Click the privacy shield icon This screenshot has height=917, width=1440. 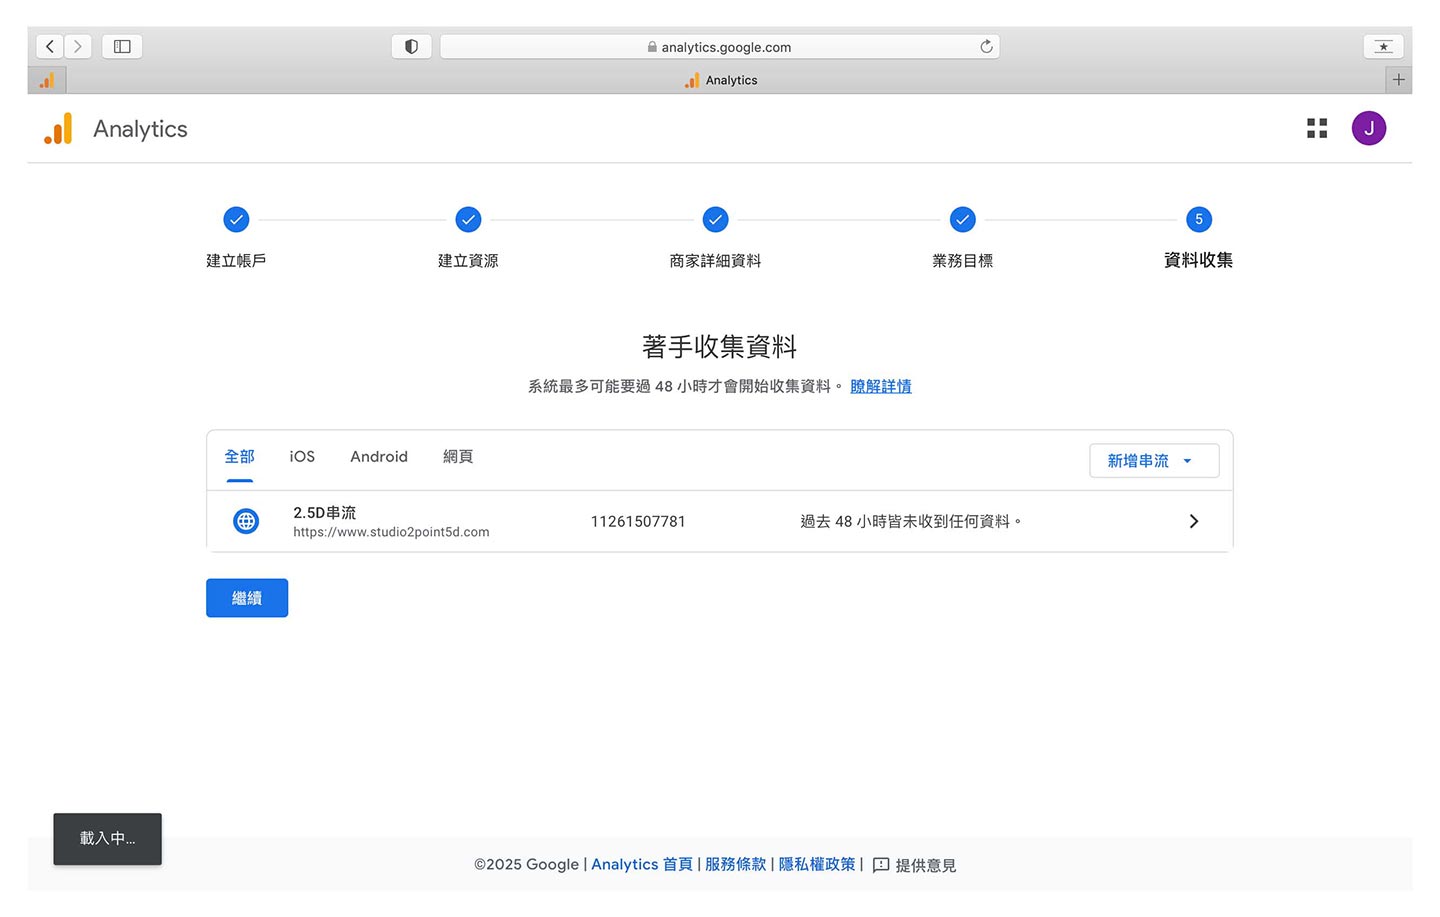(411, 46)
